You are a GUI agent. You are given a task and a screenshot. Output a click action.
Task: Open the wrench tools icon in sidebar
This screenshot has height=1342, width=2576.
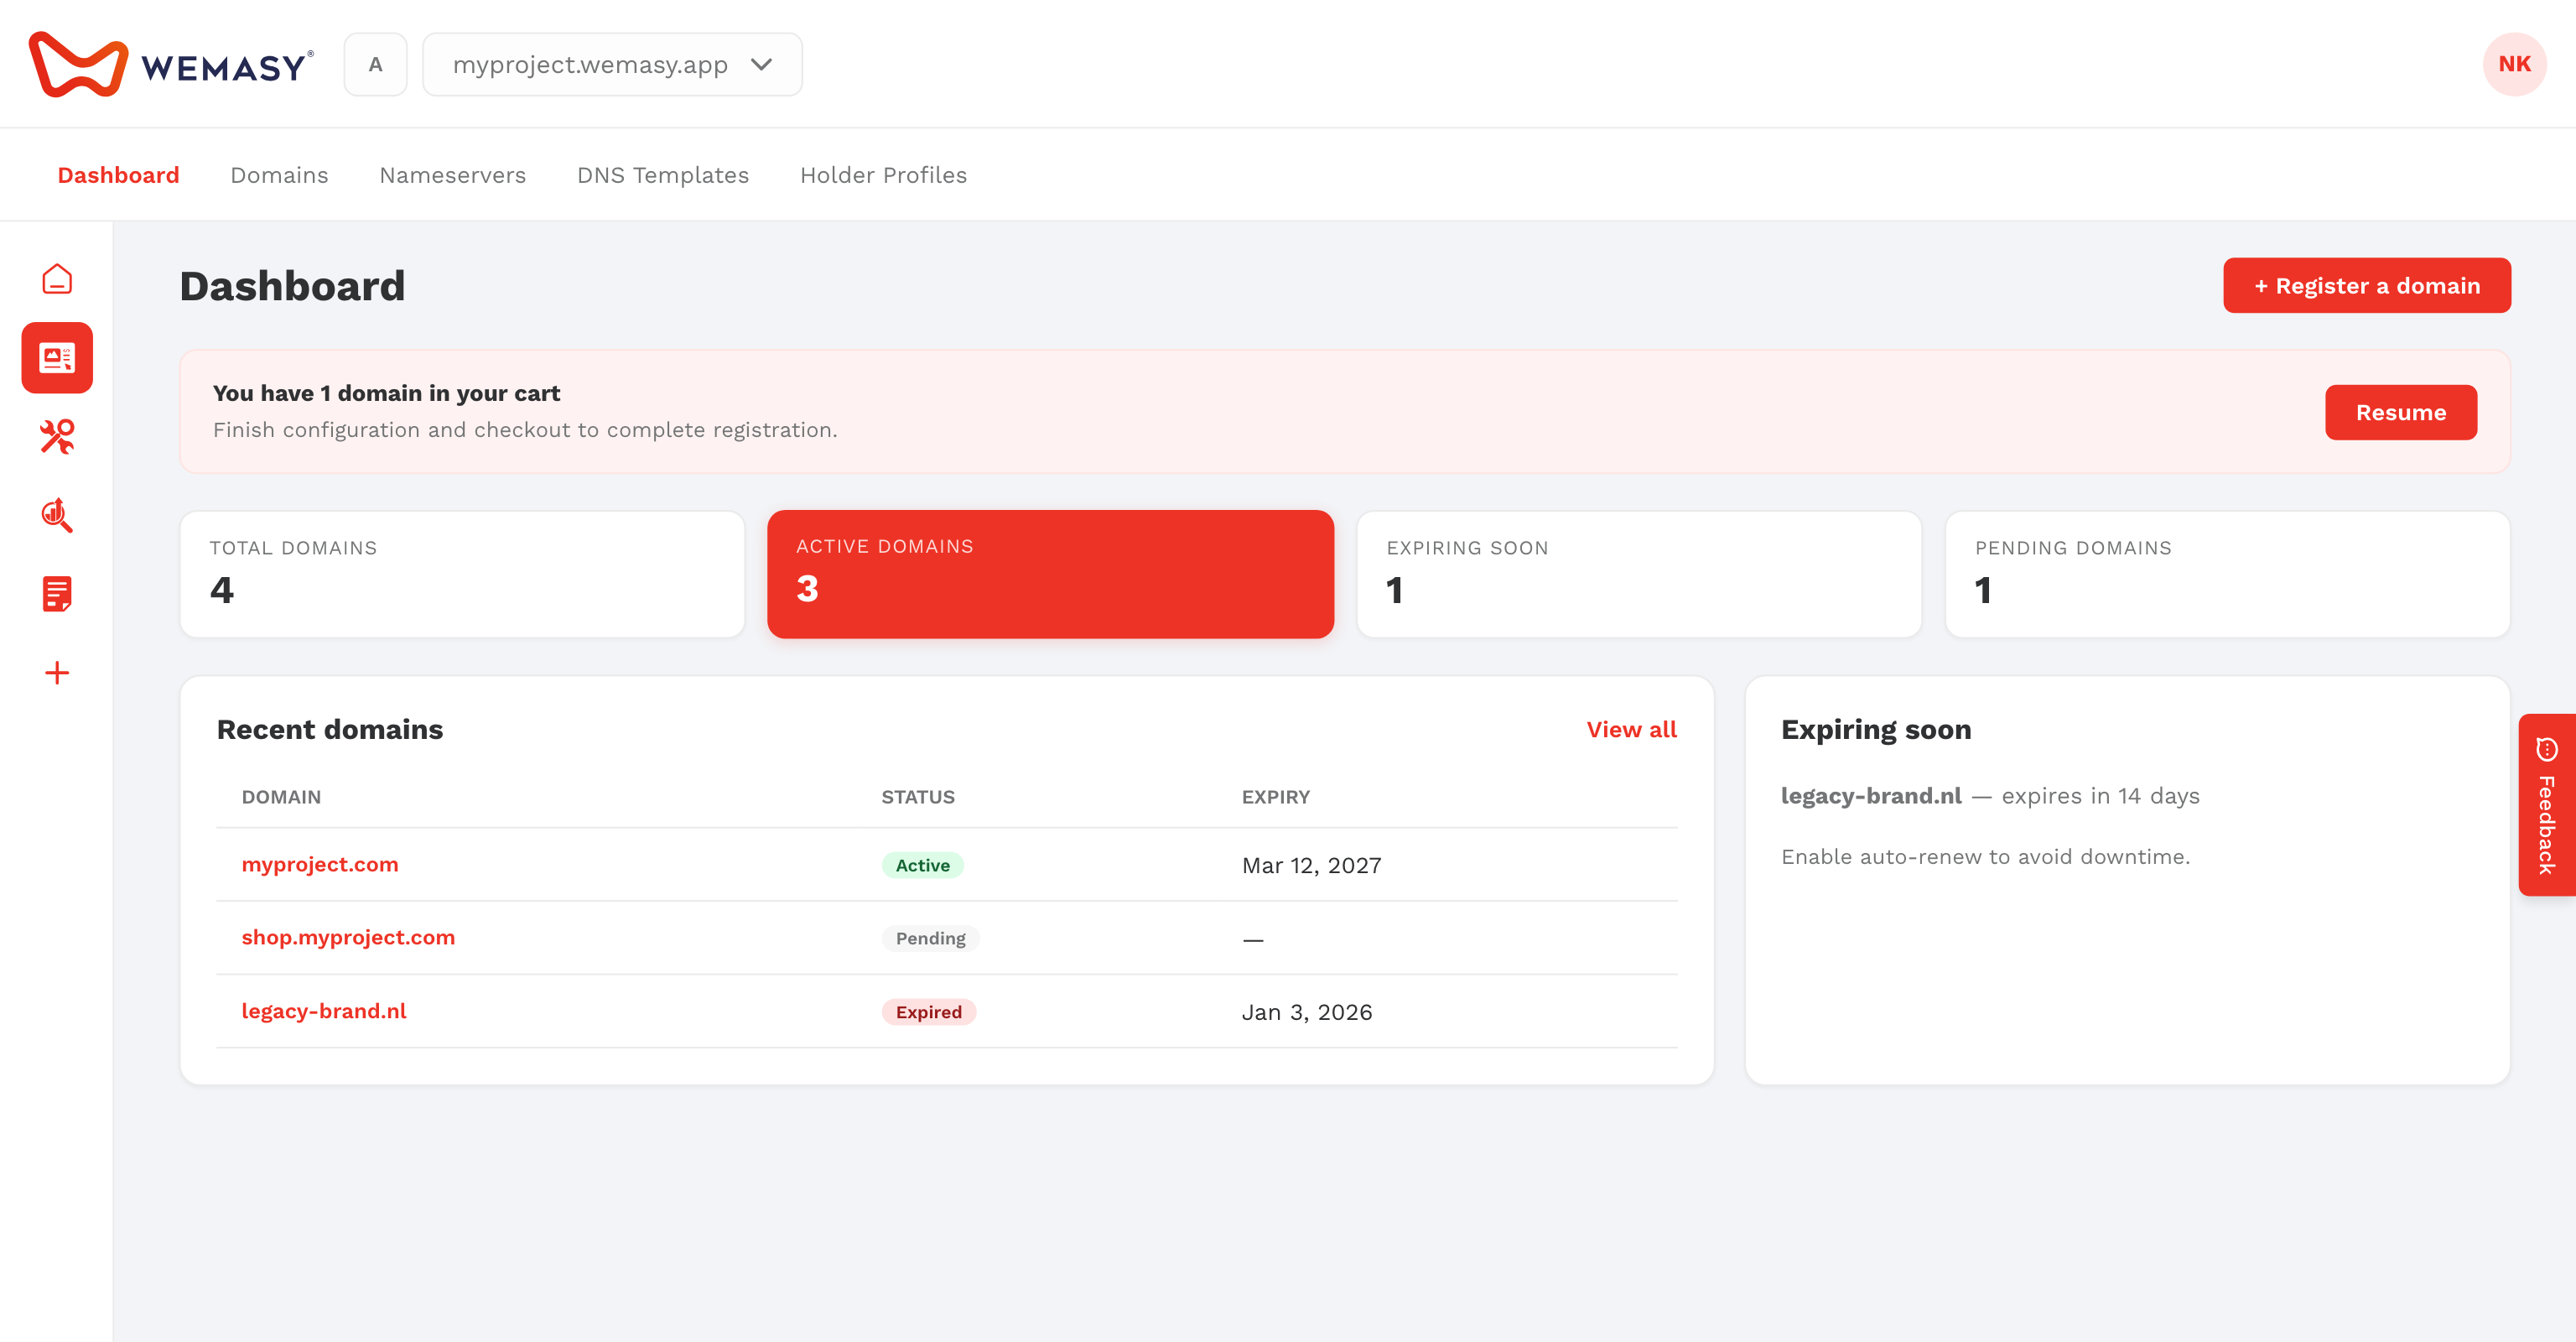[x=57, y=436]
